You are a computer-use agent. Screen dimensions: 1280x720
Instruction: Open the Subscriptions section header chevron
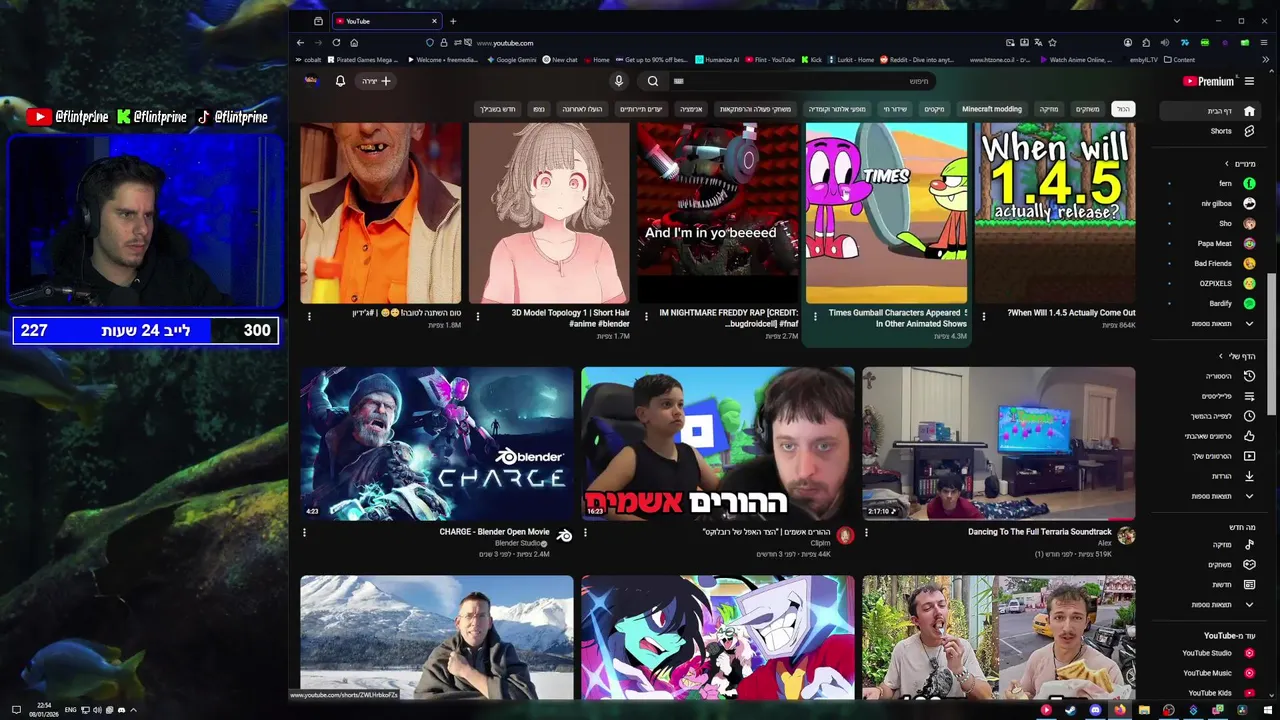point(1227,164)
